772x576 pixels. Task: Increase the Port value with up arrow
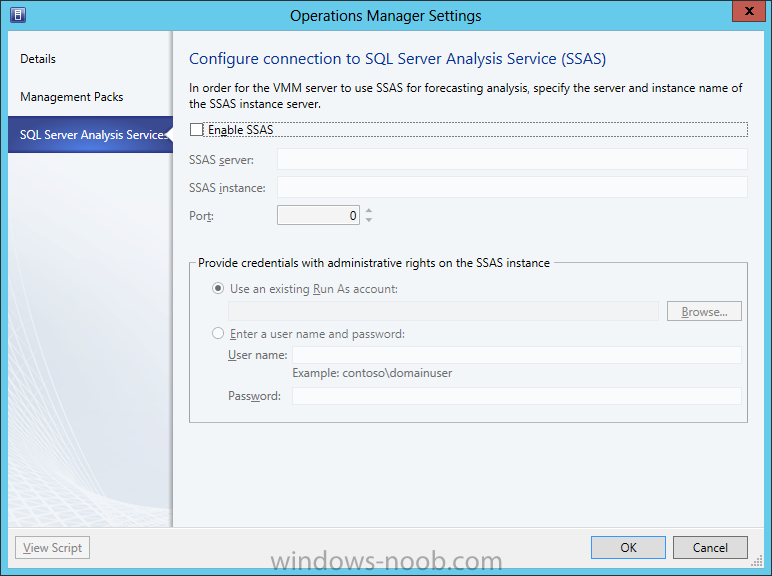click(x=369, y=211)
